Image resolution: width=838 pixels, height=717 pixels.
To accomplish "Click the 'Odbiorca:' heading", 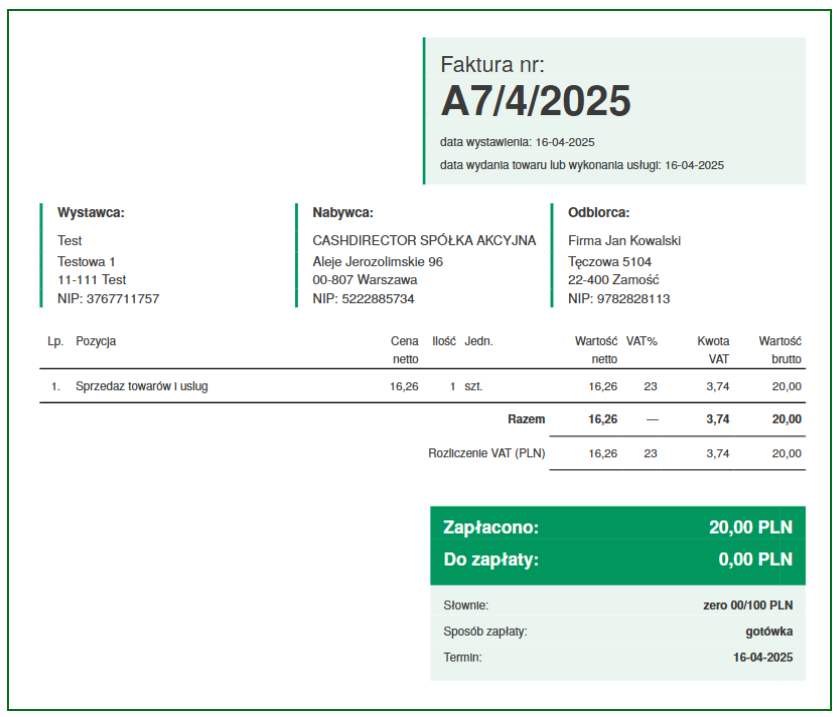I will click(599, 213).
